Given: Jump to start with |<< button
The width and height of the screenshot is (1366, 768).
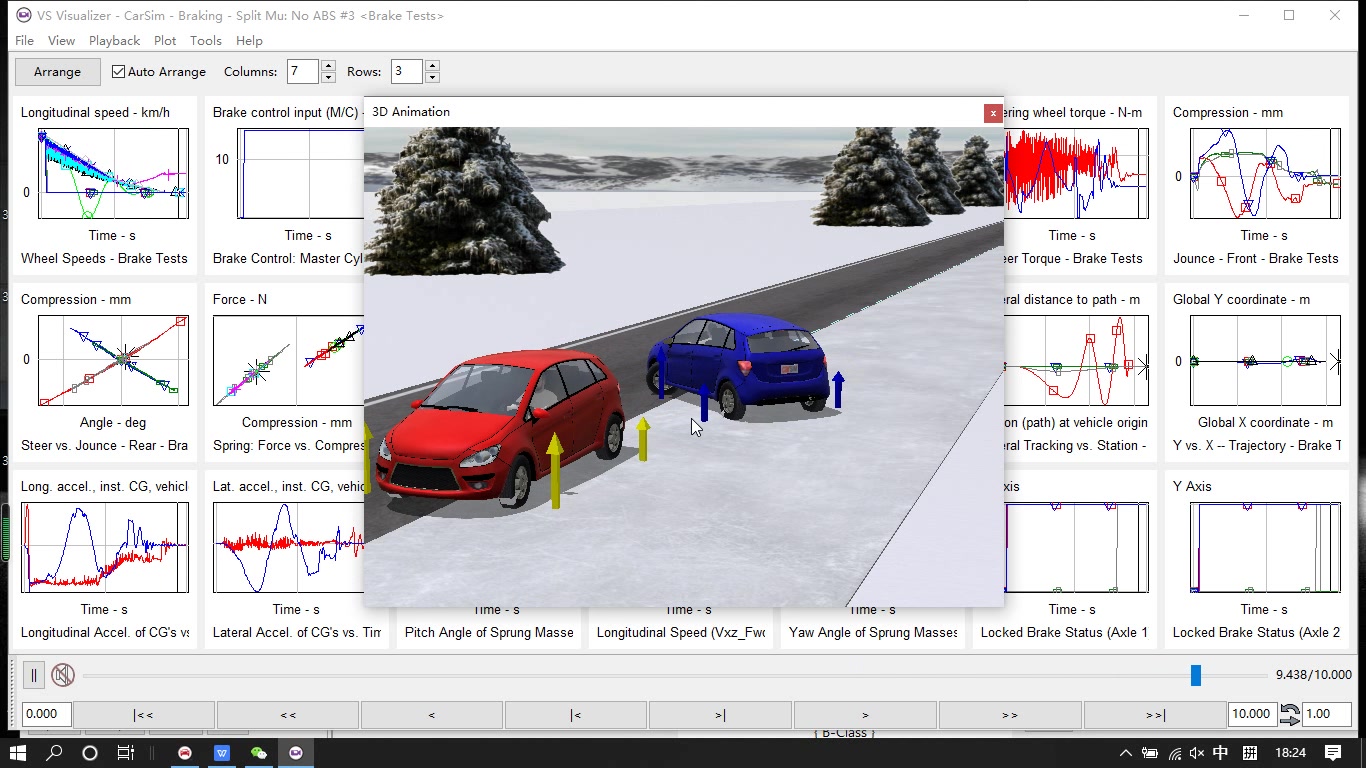Looking at the screenshot, I should pos(143,715).
